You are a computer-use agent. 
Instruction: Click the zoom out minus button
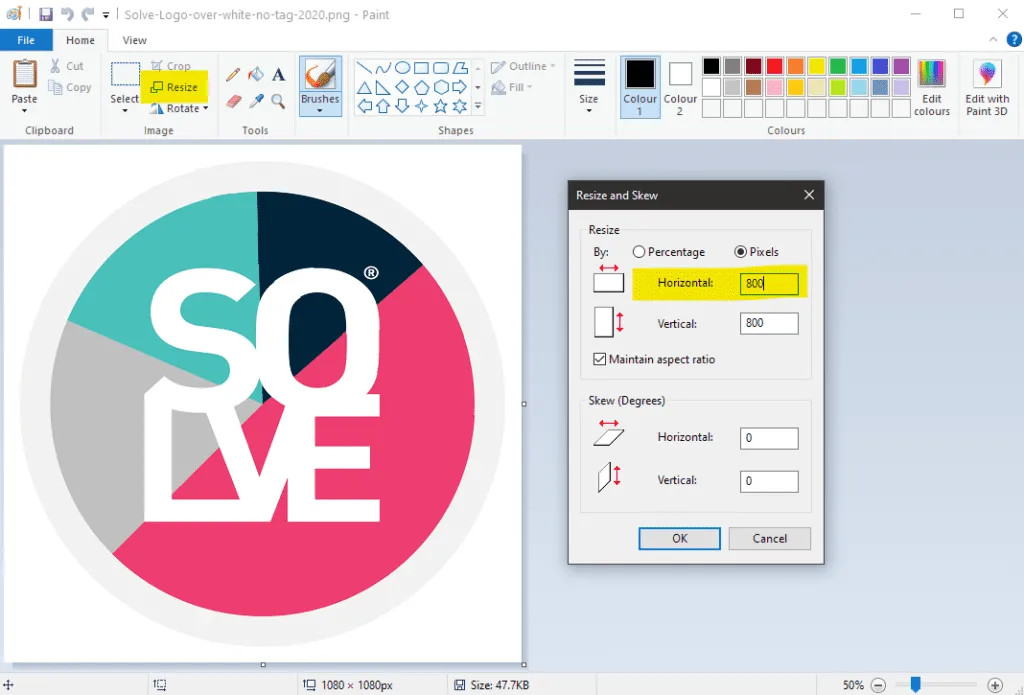(878, 685)
